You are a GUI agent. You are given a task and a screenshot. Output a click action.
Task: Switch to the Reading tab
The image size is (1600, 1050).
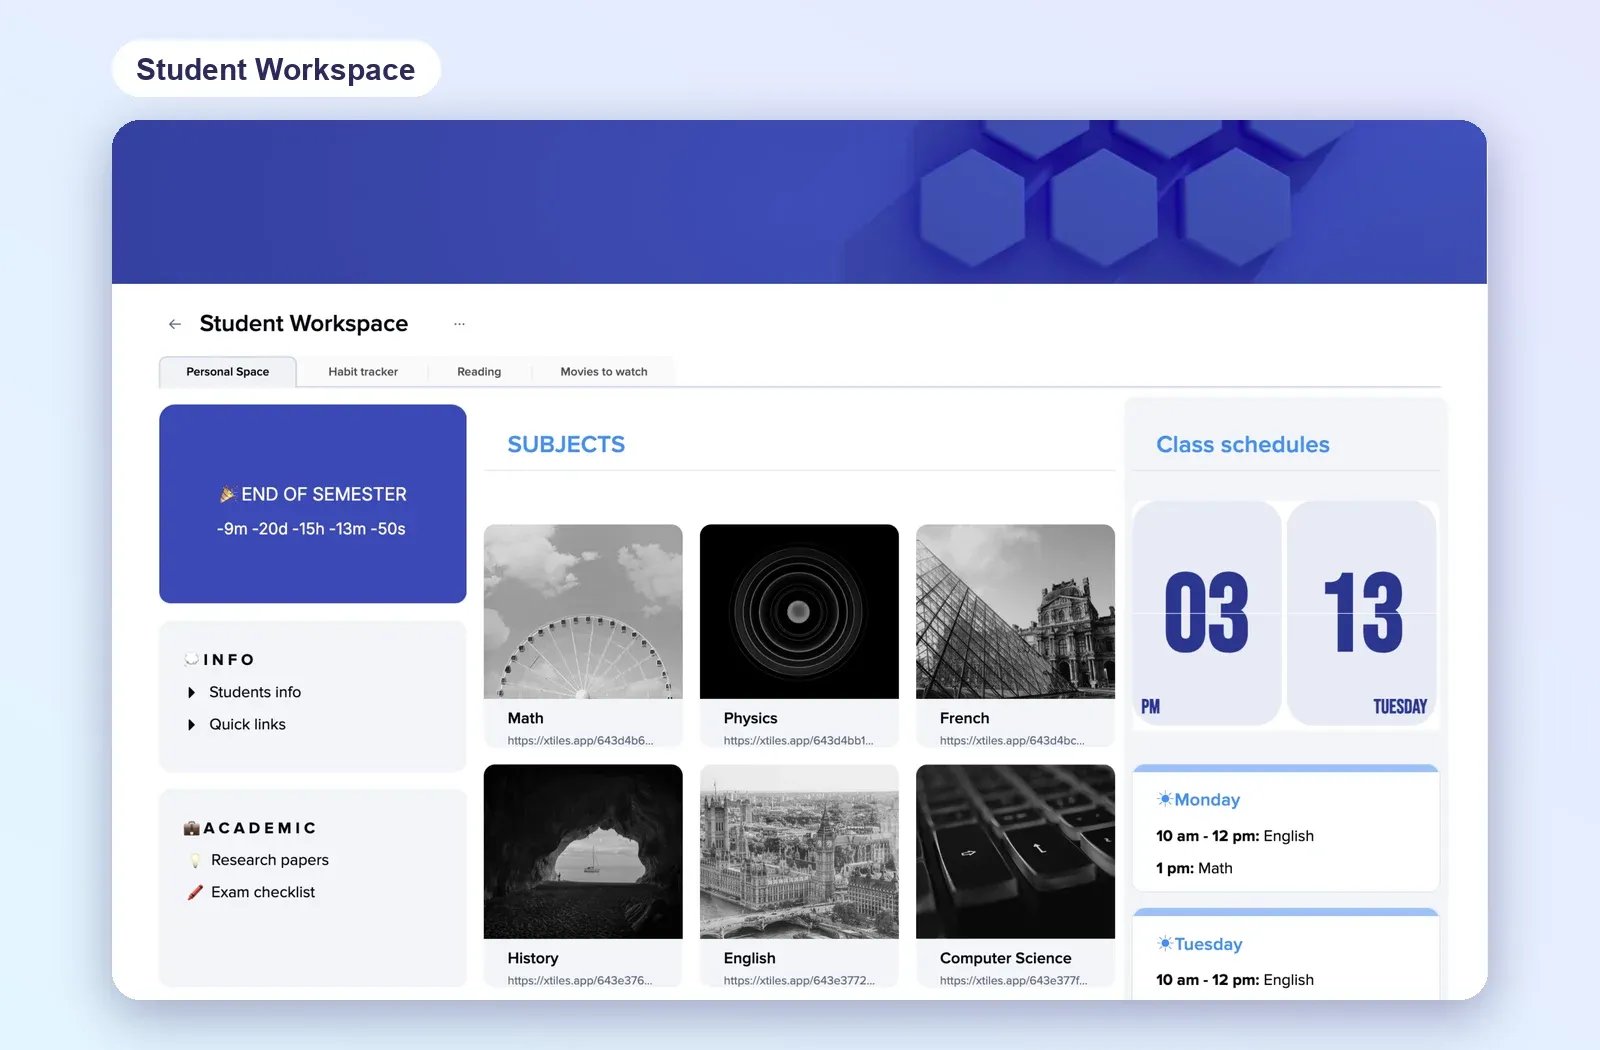479,372
